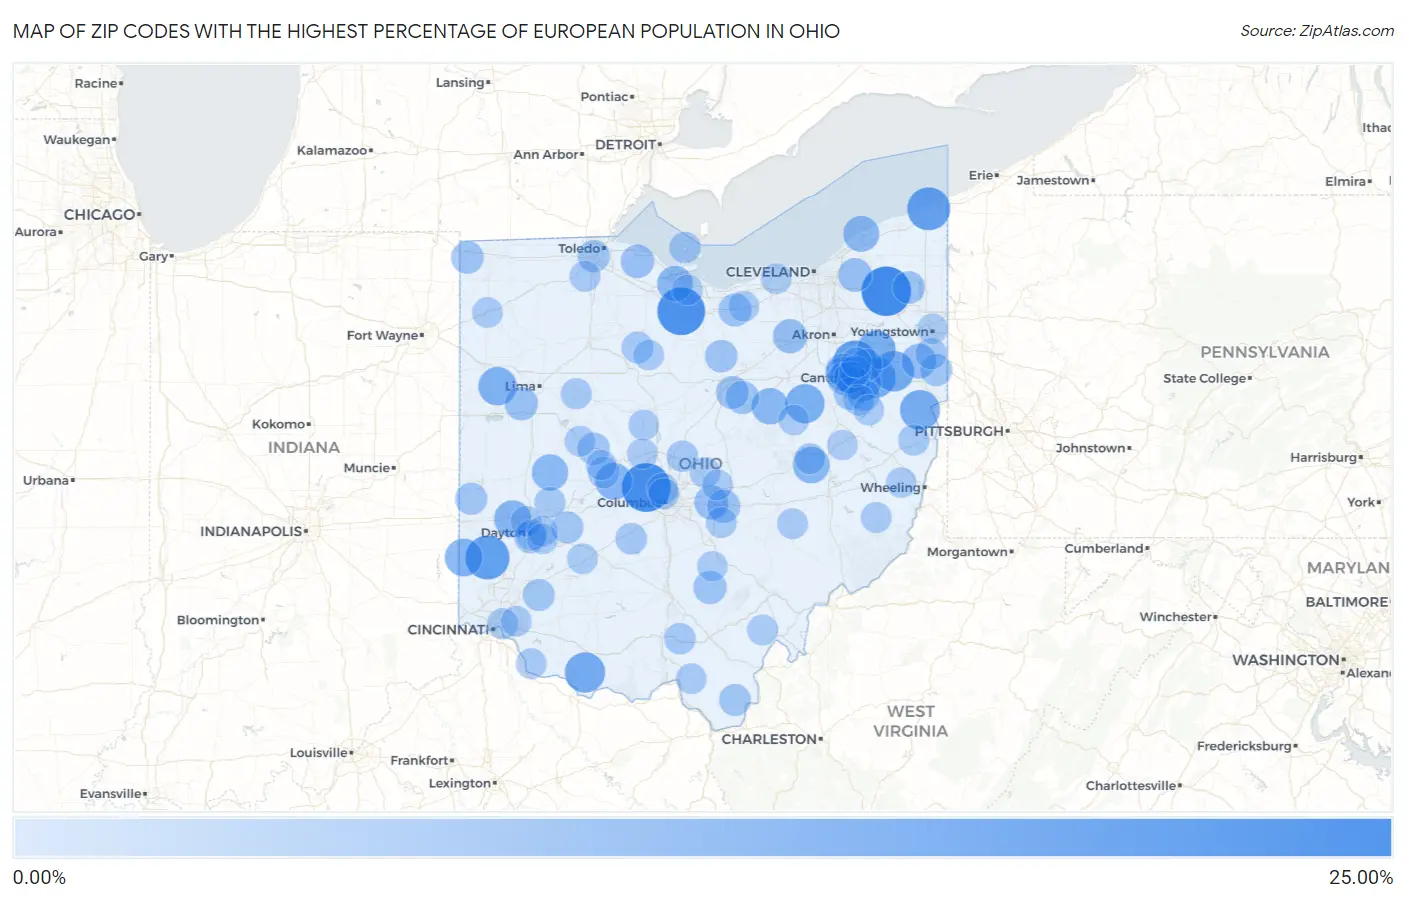
Task: Click the Harrisburg city label
Action: [1323, 457]
